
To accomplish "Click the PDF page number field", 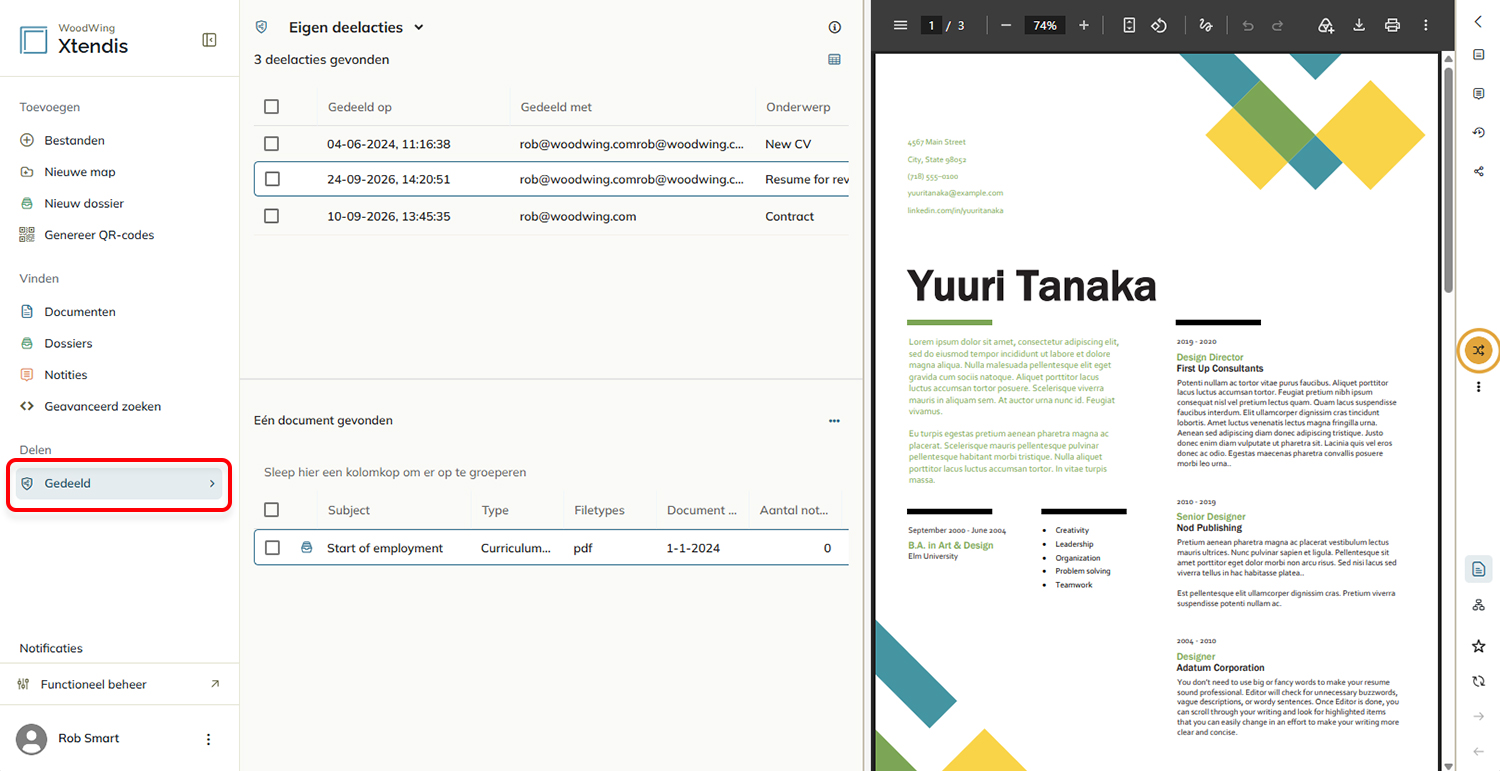I will point(931,25).
